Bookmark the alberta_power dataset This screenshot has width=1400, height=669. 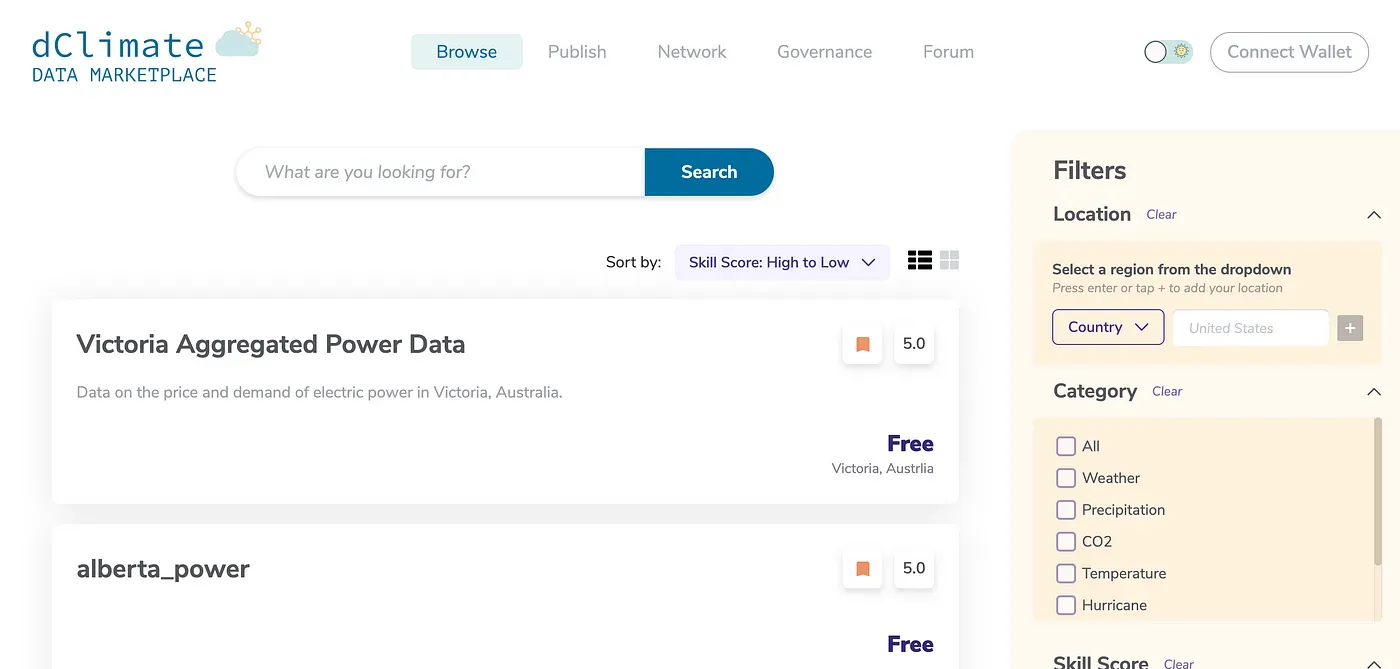[863, 568]
